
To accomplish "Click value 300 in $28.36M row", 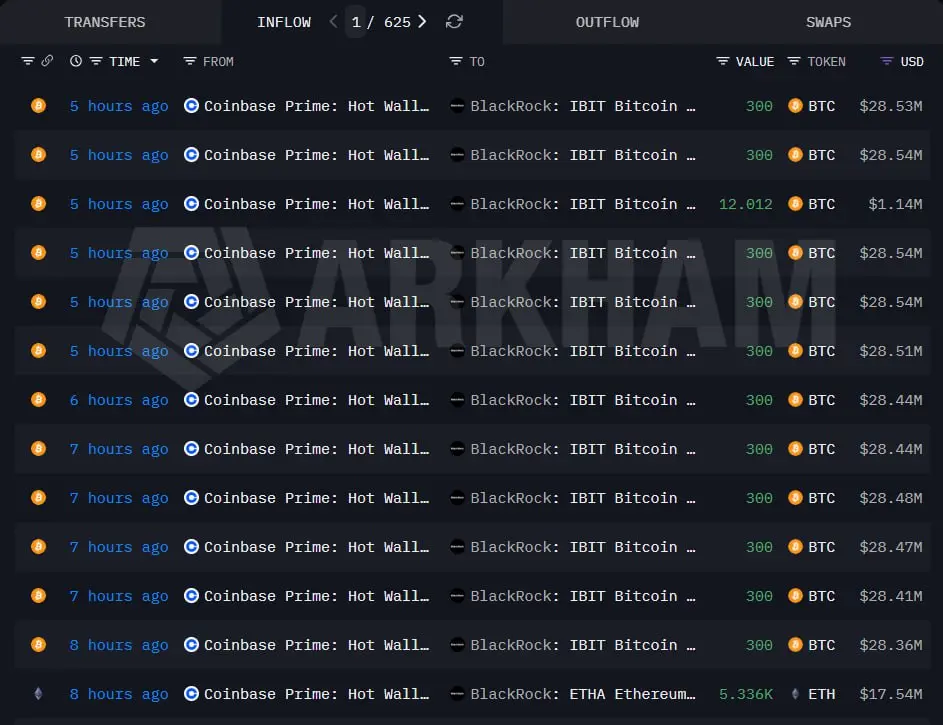I will pos(759,645).
